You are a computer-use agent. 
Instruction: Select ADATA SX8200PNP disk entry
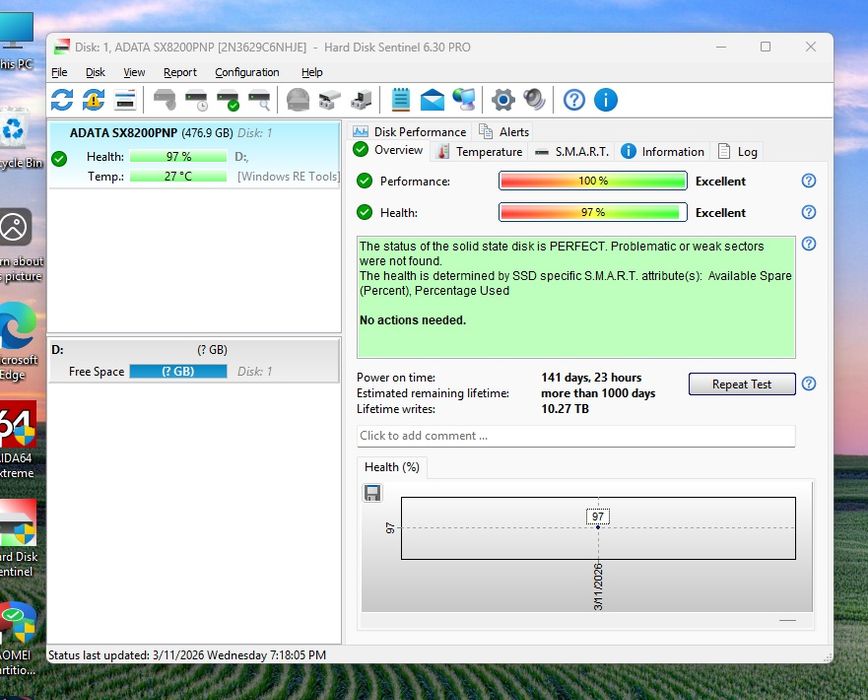pos(194,155)
